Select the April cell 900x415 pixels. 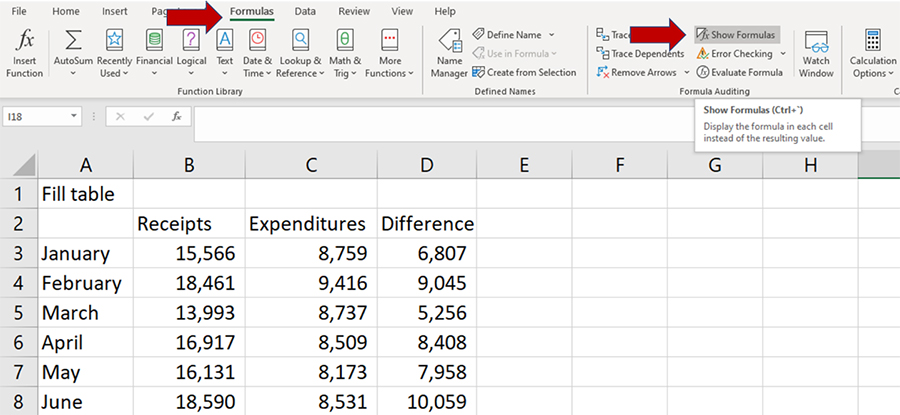pos(86,343)
